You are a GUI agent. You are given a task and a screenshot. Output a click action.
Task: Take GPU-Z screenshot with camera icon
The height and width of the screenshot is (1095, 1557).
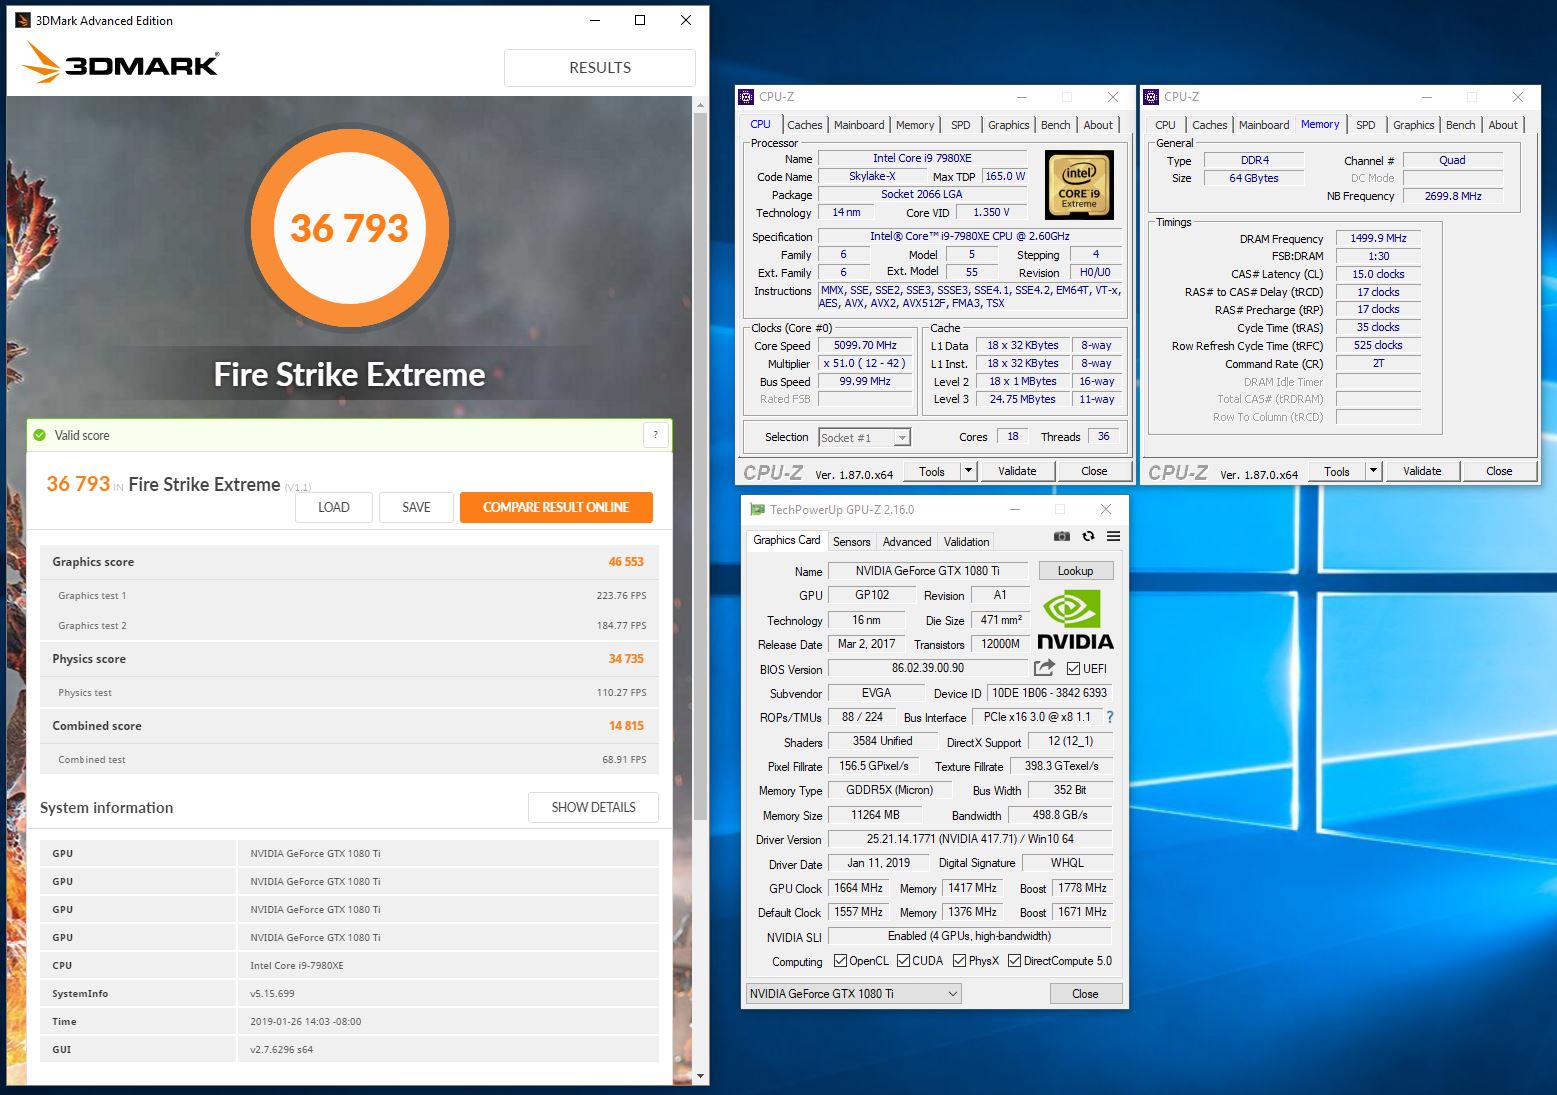pyautogui.click(x=1062, y=537)
